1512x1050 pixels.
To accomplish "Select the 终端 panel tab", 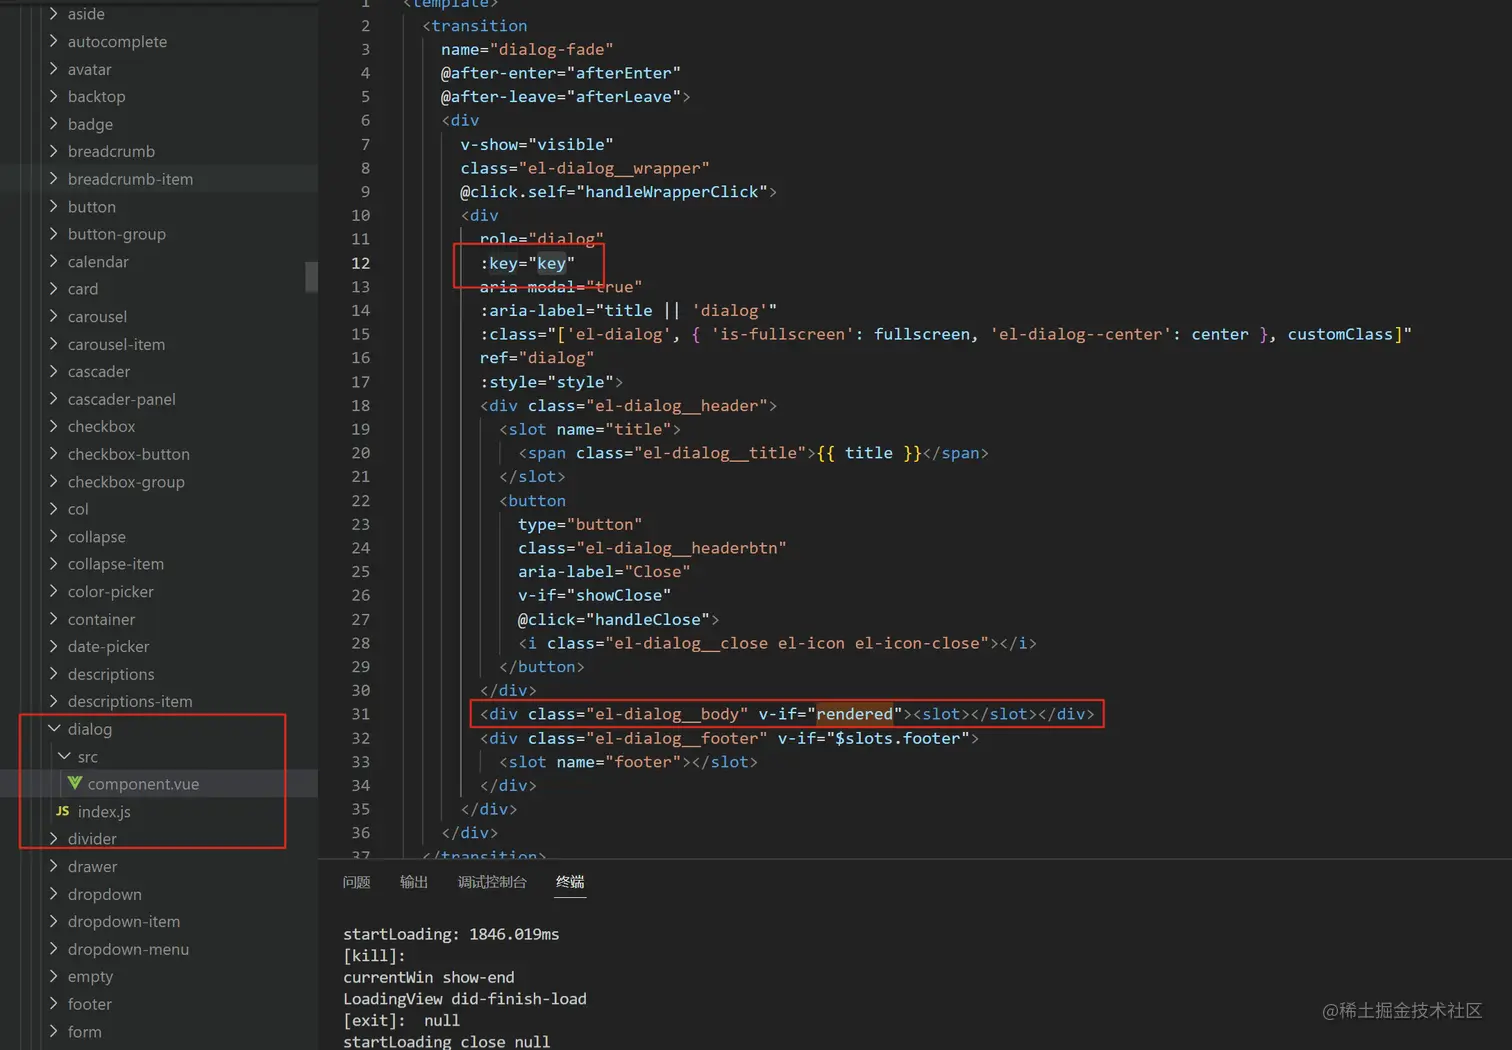I will click(x=570, y=882).
